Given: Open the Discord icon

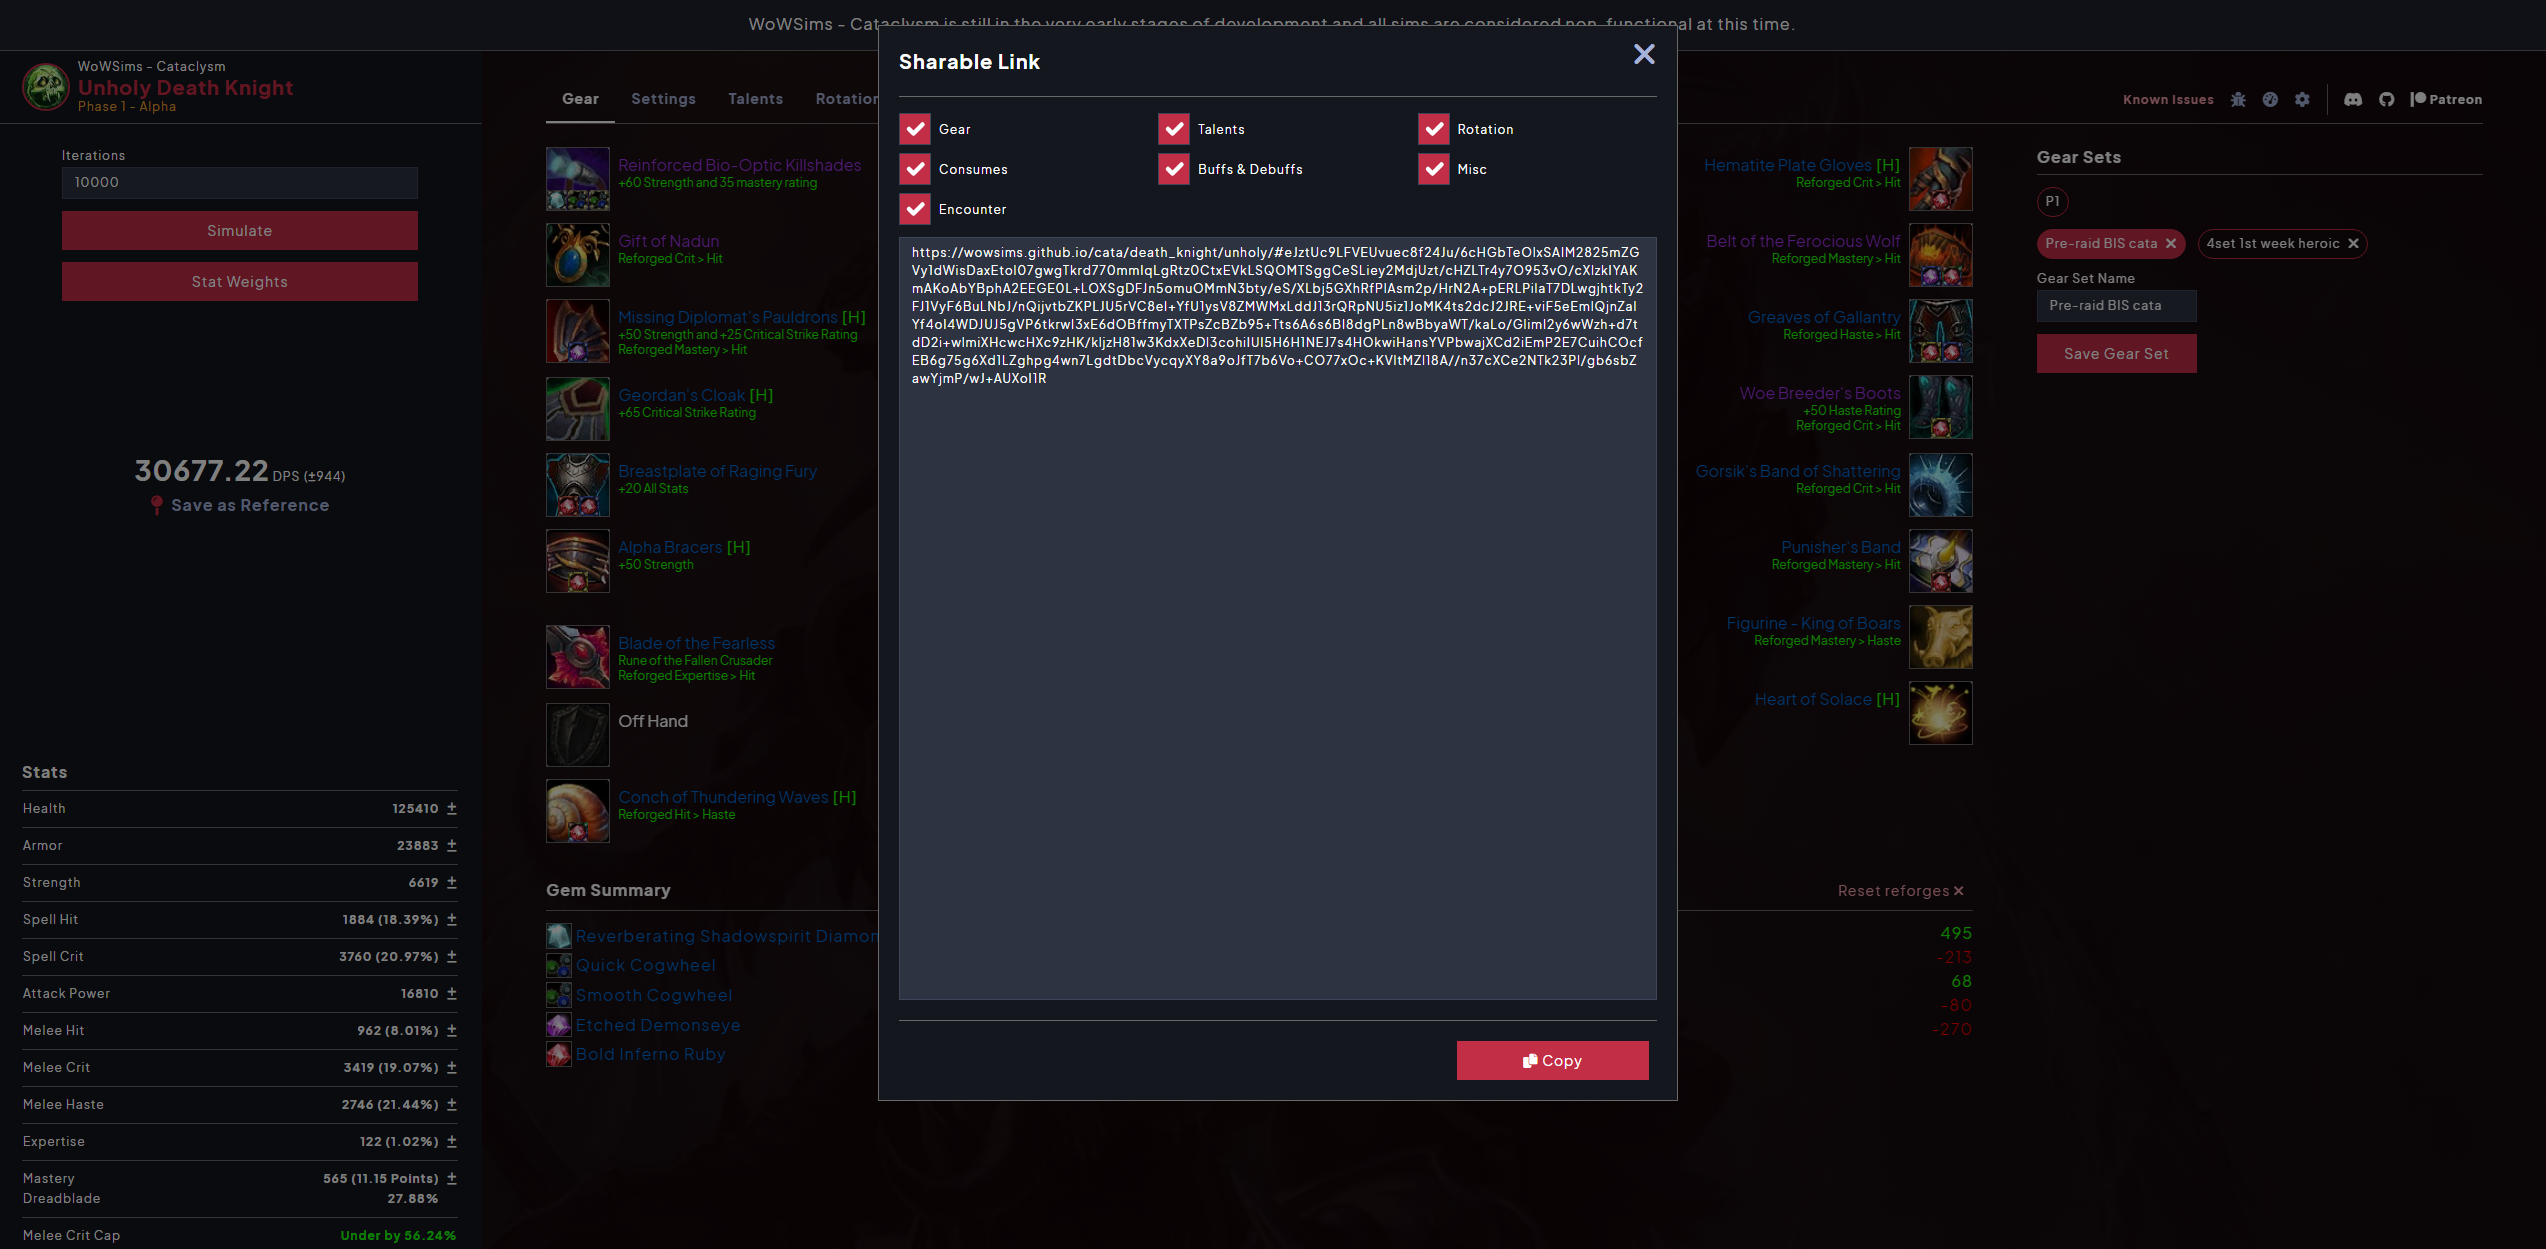Looking at the screenshot, I should click(2352, 99).
